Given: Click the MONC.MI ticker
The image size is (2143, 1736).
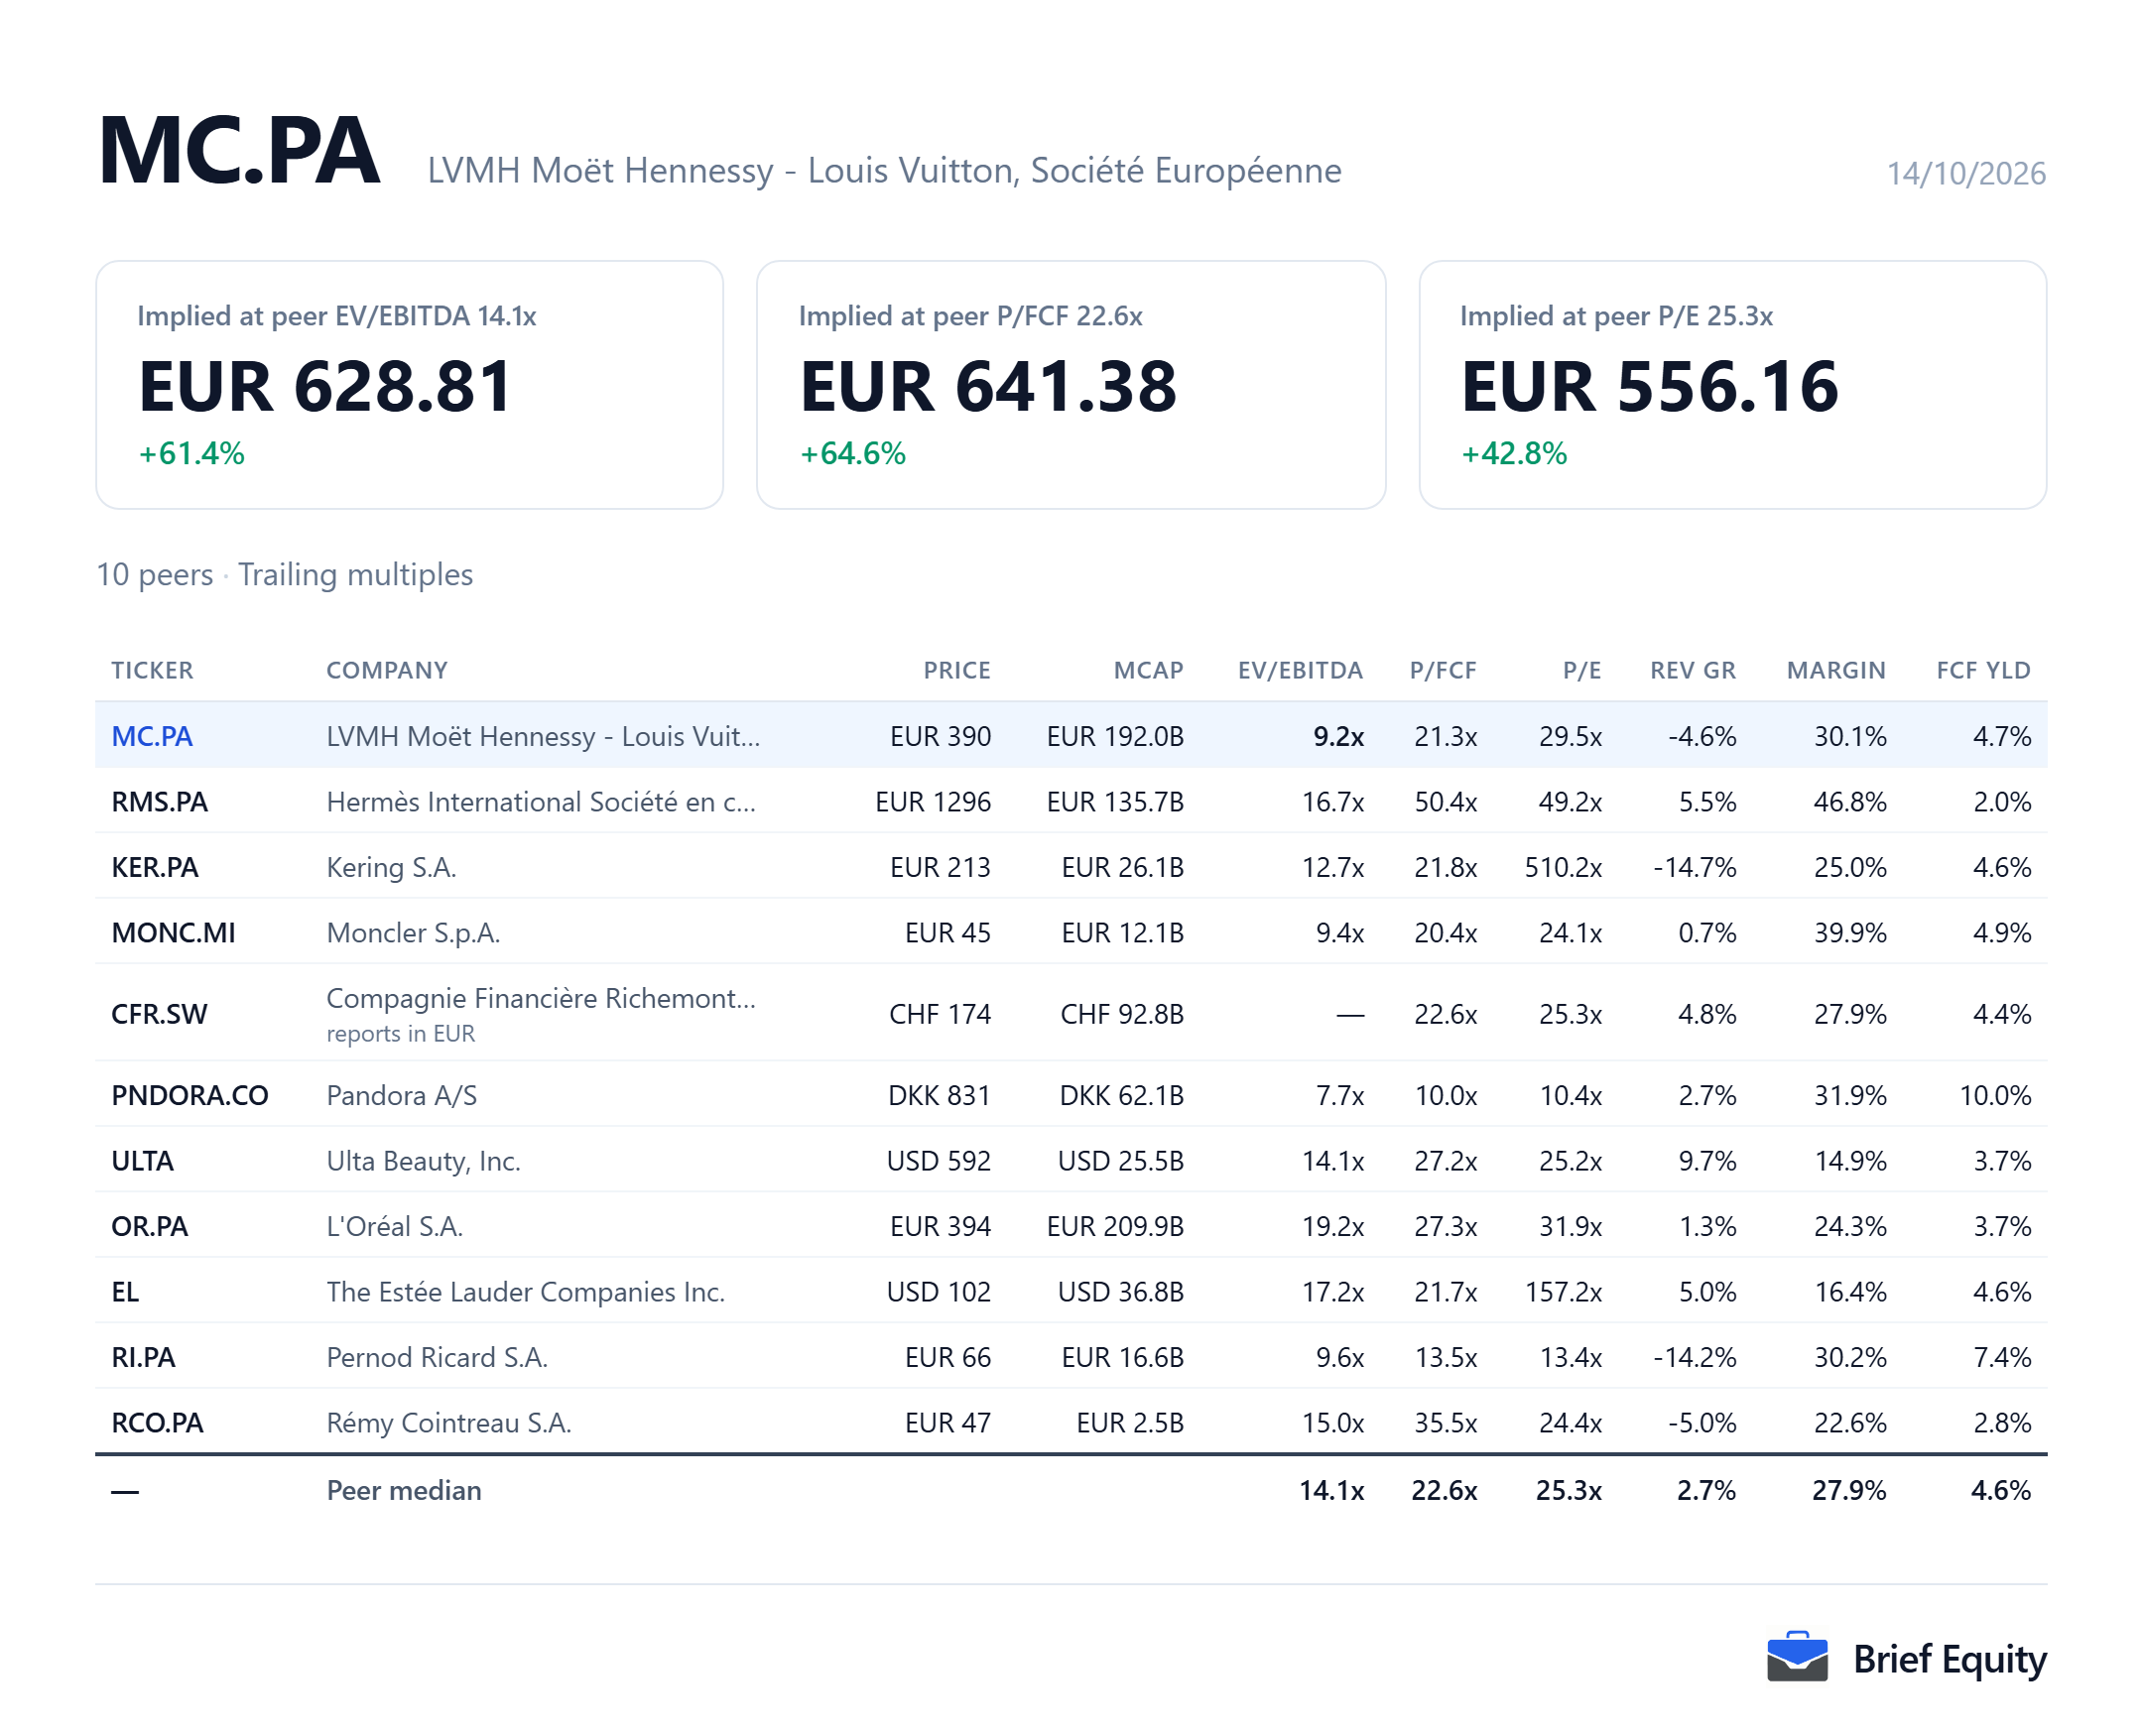Looking at the screenshot, I should (173, 933).
